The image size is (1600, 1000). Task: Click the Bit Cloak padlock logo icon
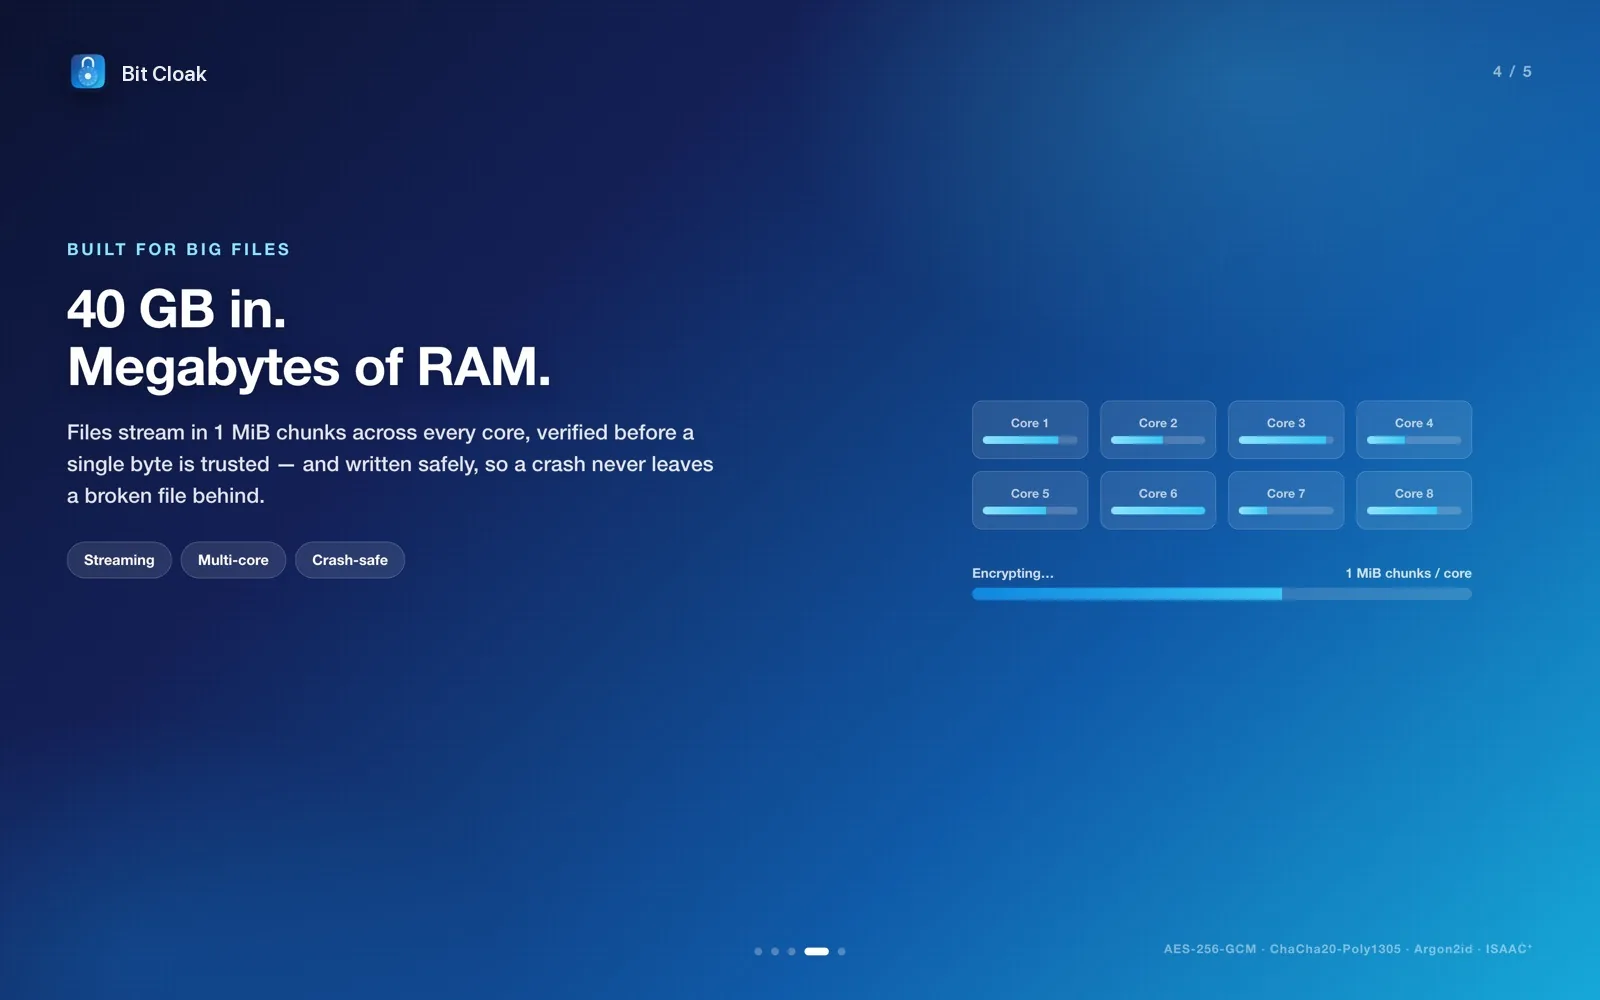click(x=88, y=72)
